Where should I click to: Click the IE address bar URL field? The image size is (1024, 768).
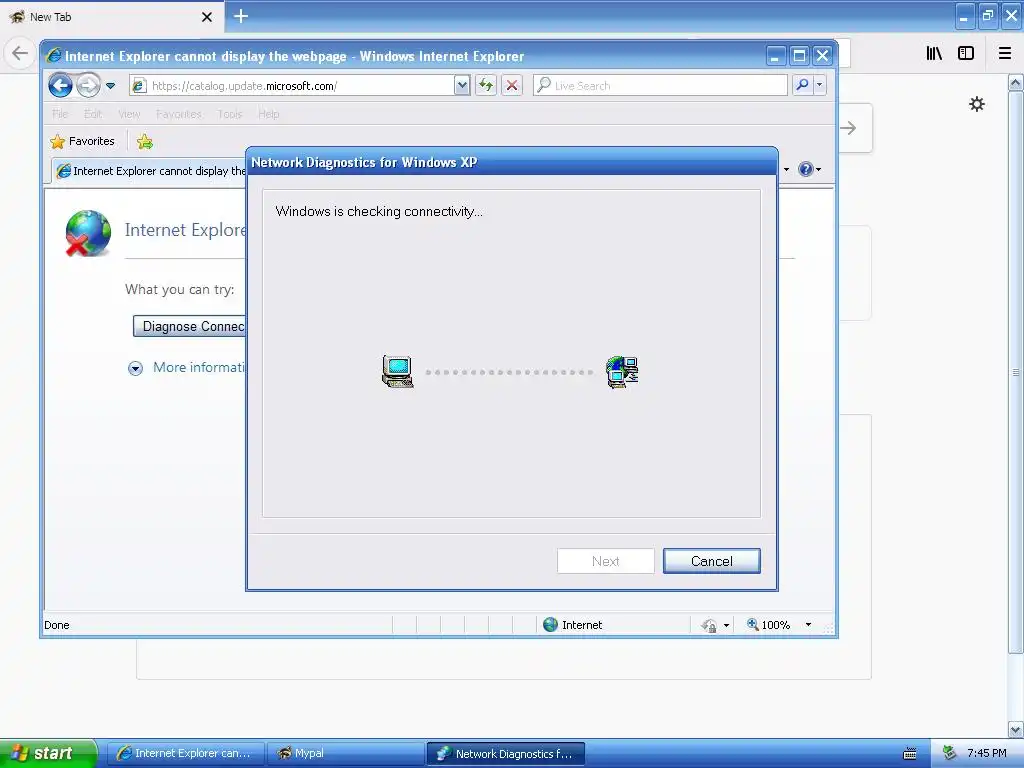click(292, 86)
